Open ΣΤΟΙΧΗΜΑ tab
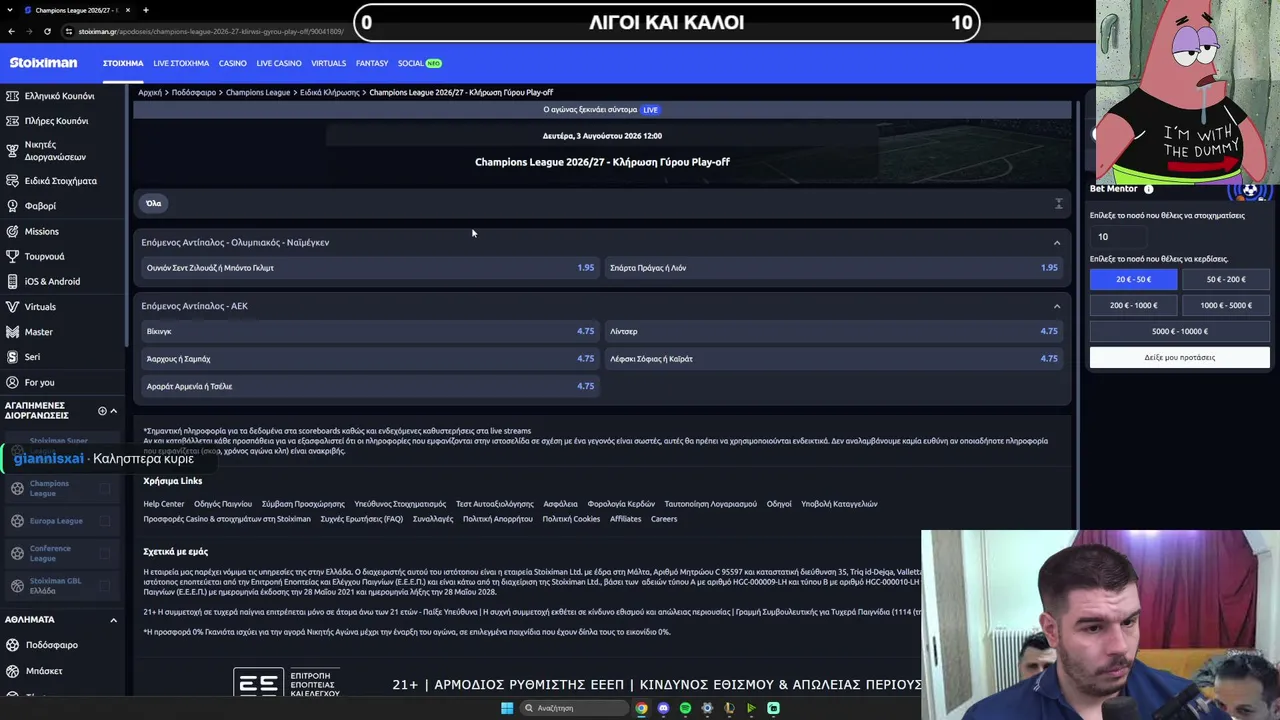Image resolution: width=1280 pixels, height=720 pixels. coord(123,63)
